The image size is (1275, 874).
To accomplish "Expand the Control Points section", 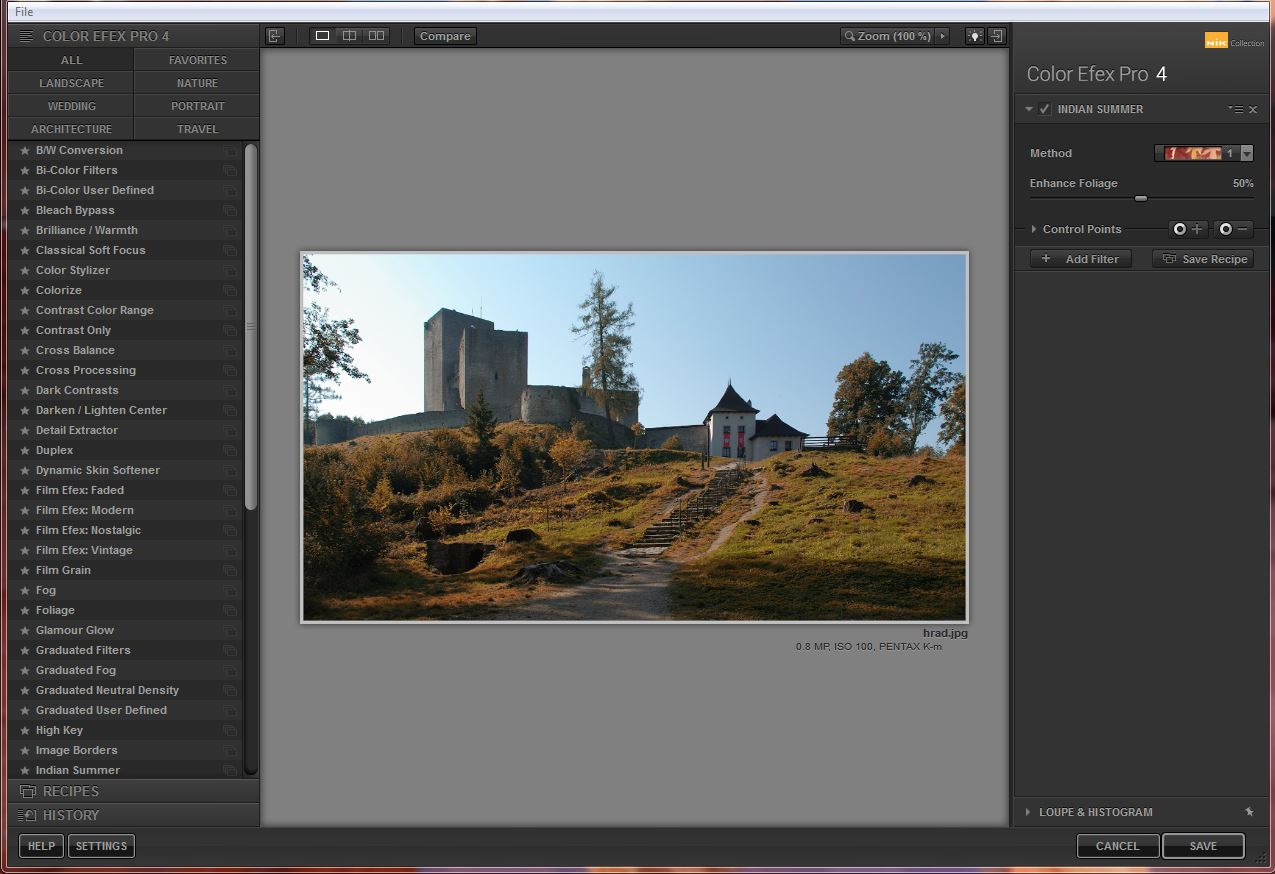I will click(x=1034, y=229).
